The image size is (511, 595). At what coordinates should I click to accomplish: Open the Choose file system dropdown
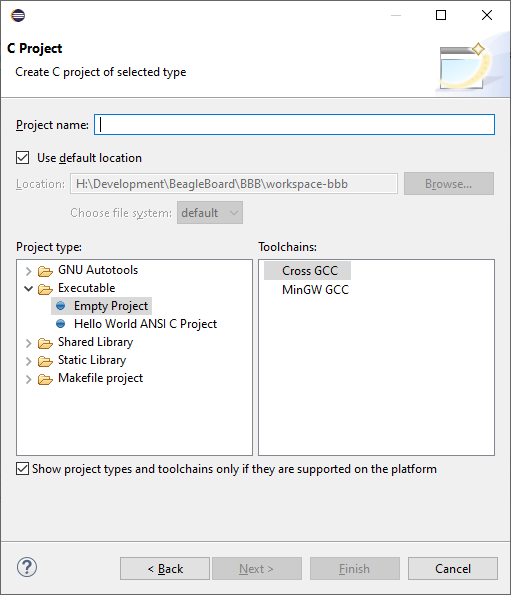point(210,212)
